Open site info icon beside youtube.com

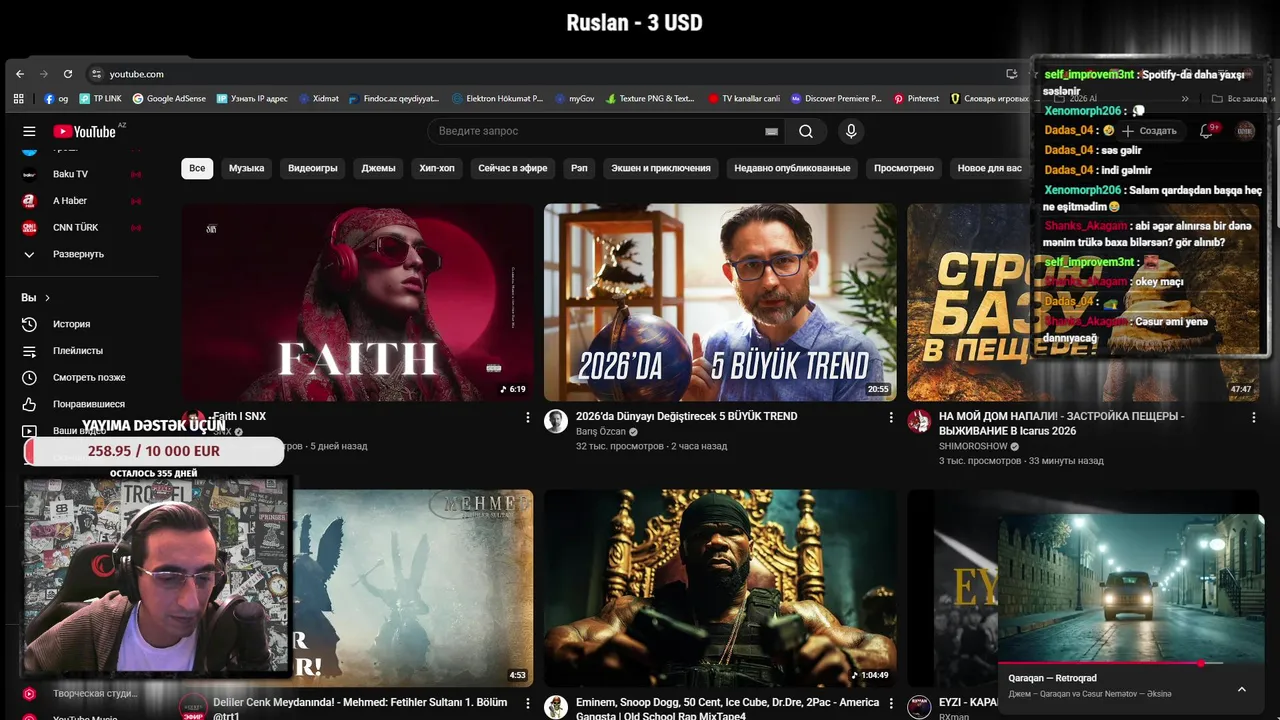[x=96, y=74]
